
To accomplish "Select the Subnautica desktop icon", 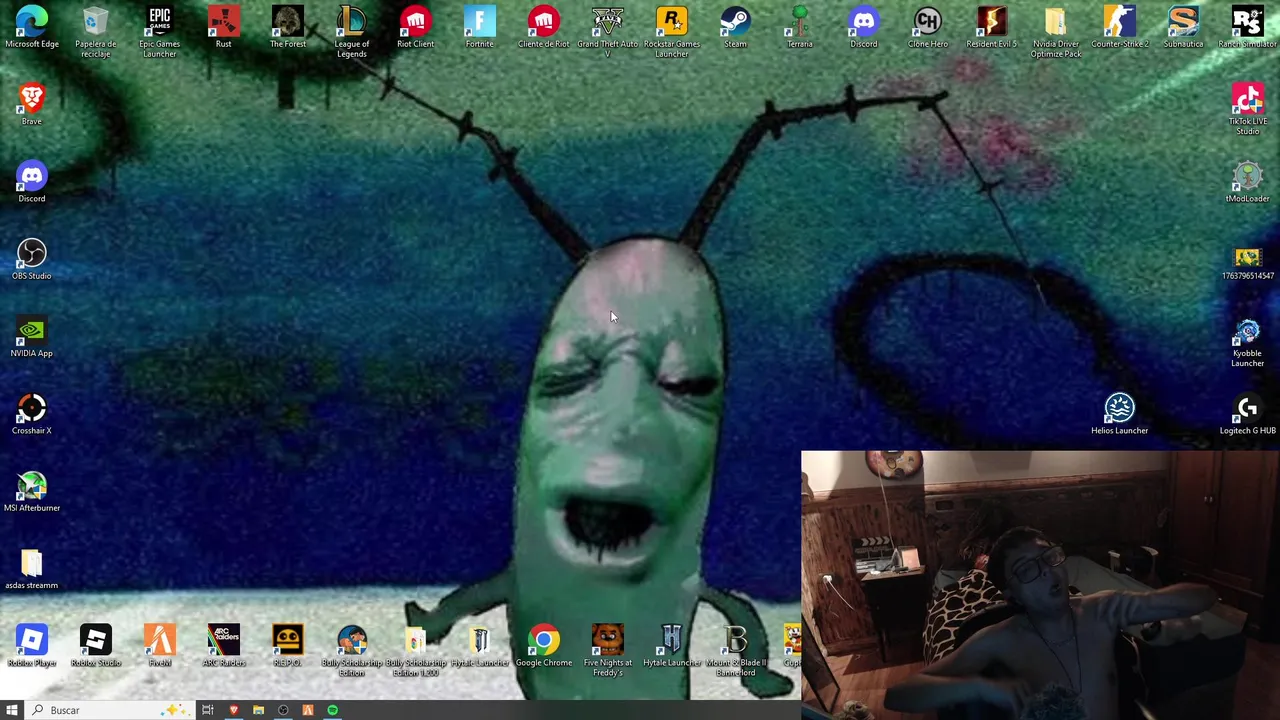I will 1184,28.
